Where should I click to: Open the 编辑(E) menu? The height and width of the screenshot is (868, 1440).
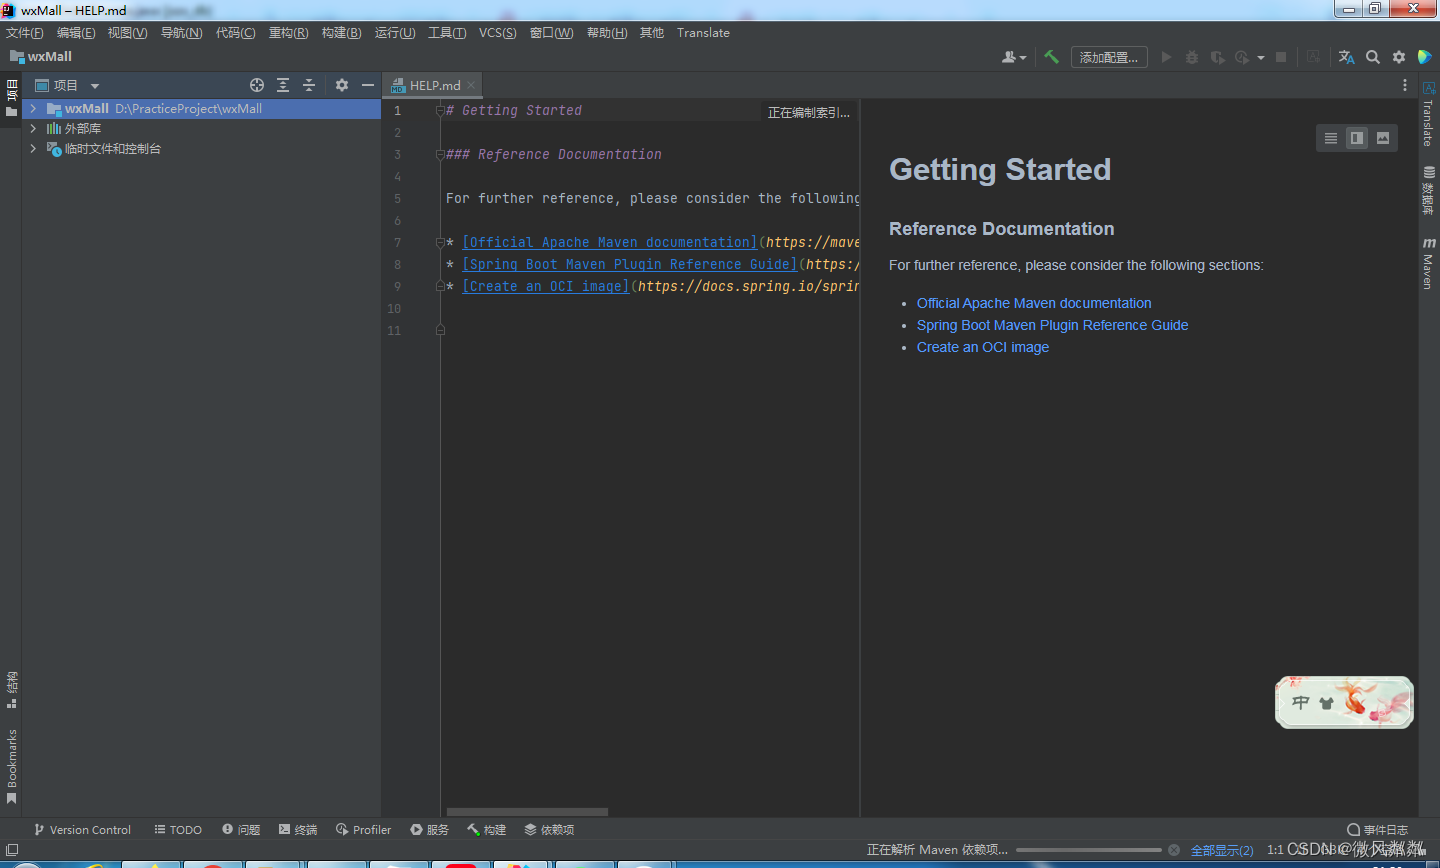tap(76, 33)
